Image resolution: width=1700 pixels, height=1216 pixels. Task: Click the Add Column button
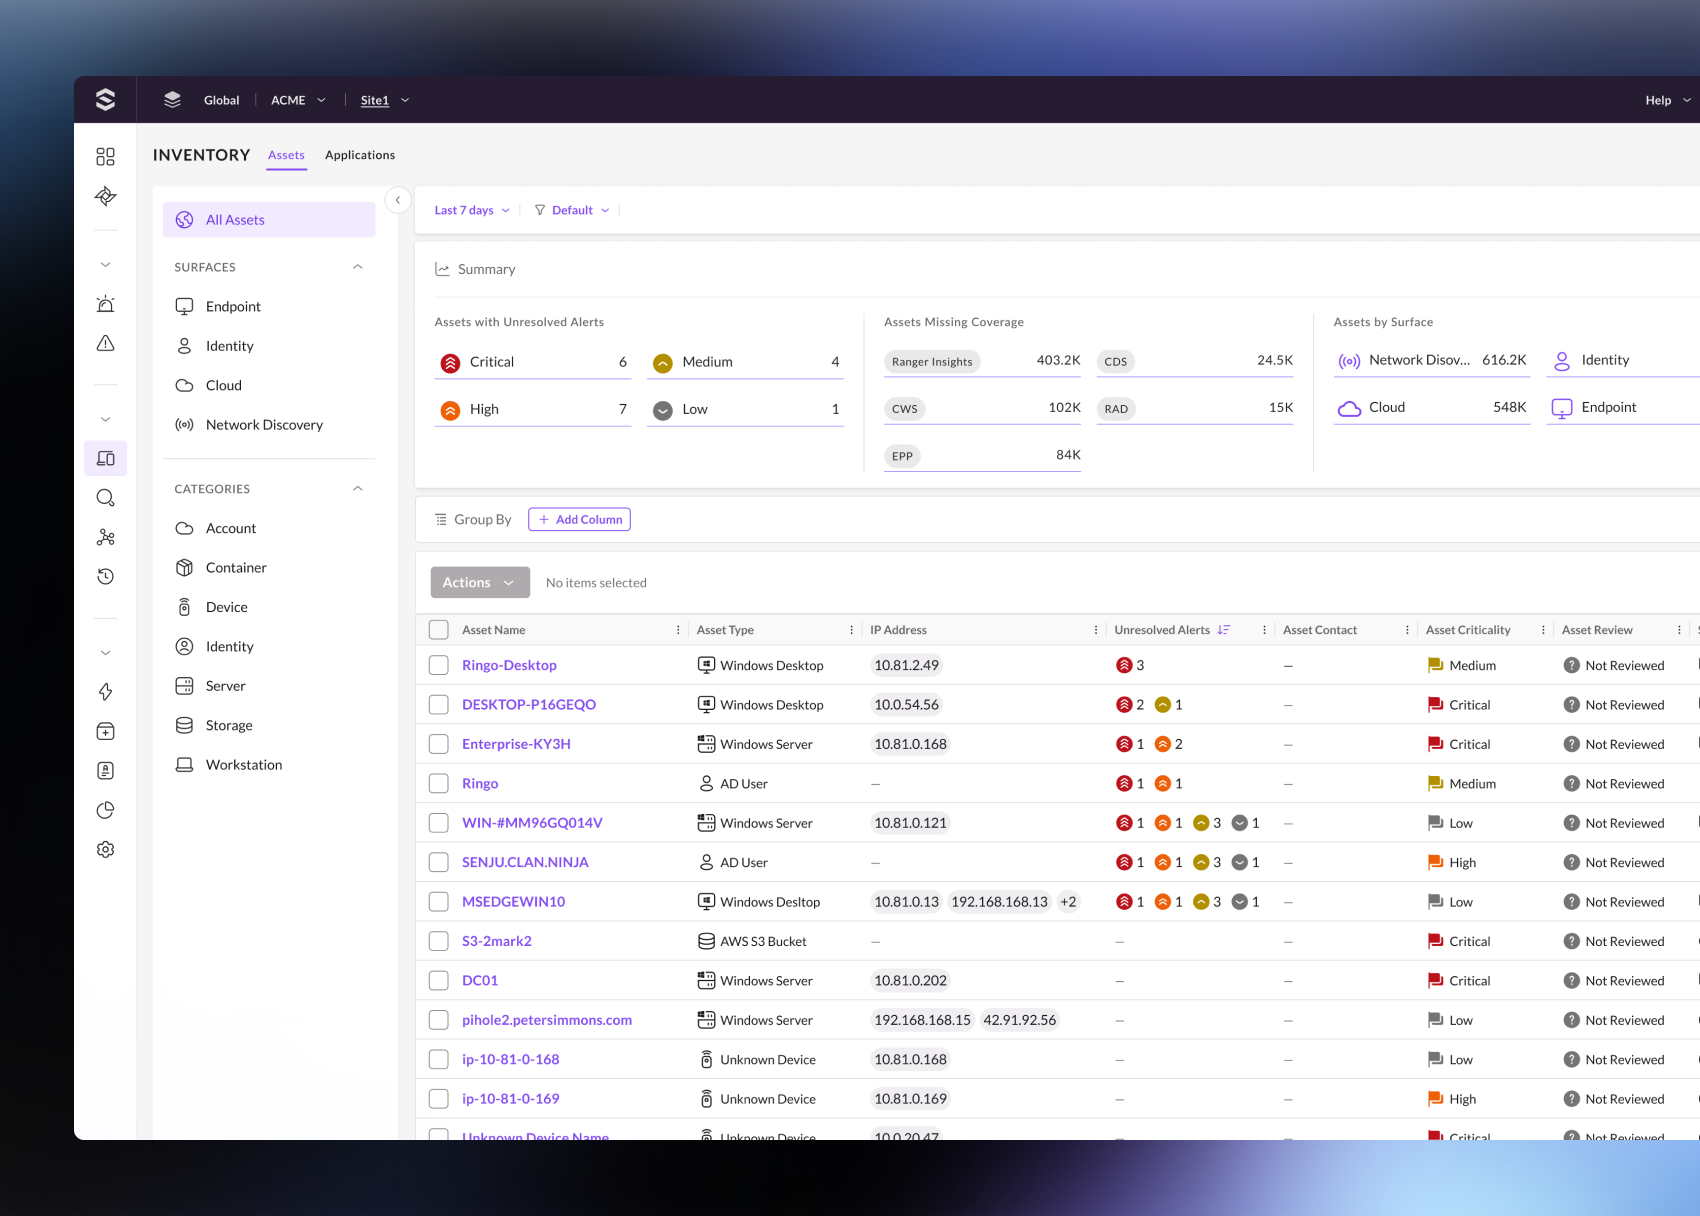pyautogui.click(x=579, y=519)
